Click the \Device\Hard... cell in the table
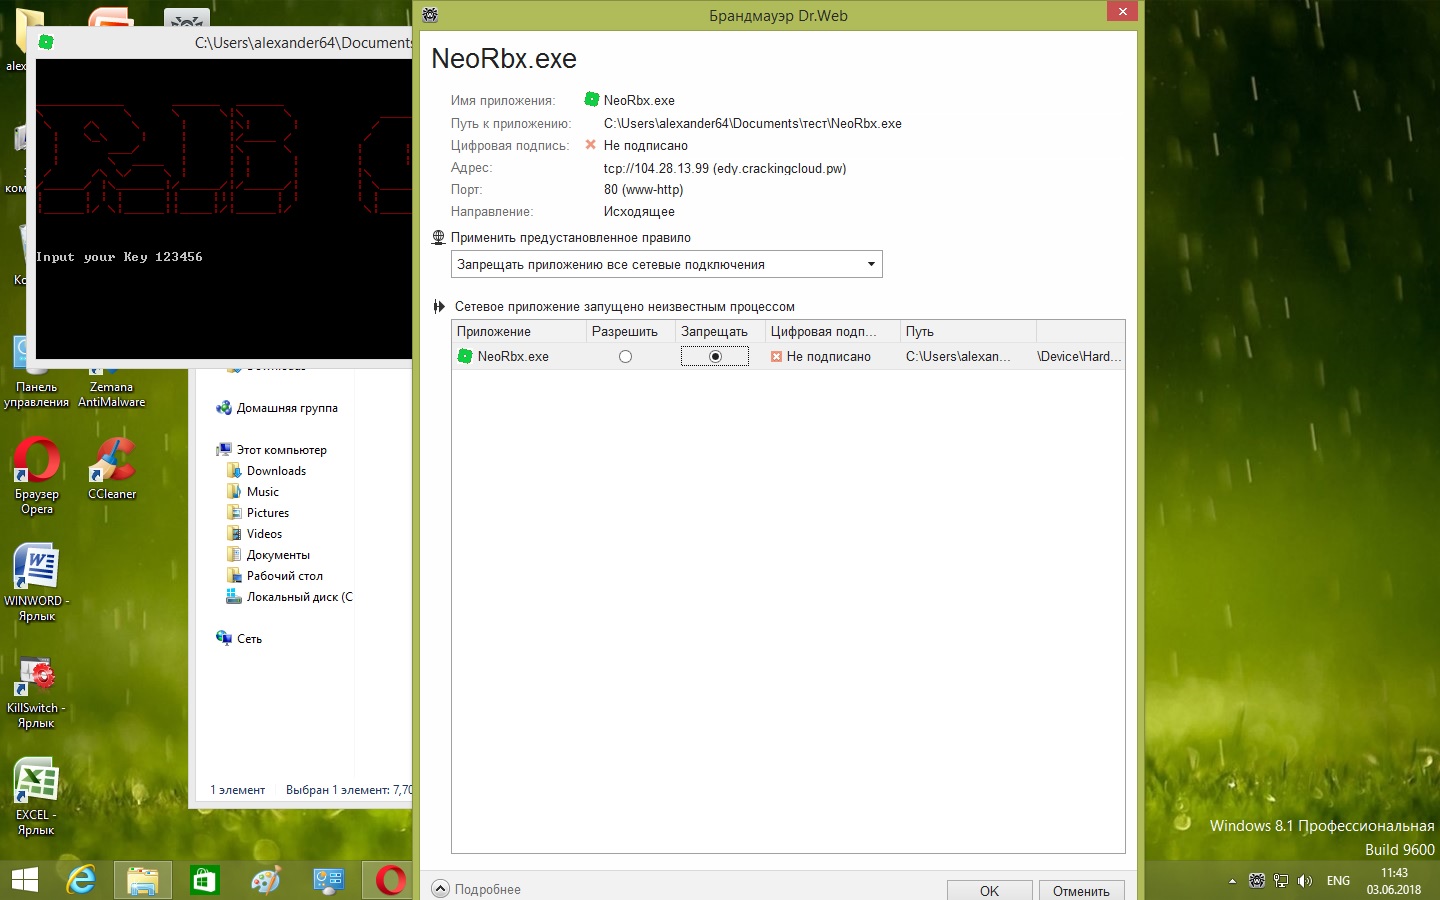The width and height of the screenshot is (1440, 900). (x=1079, y=357)
